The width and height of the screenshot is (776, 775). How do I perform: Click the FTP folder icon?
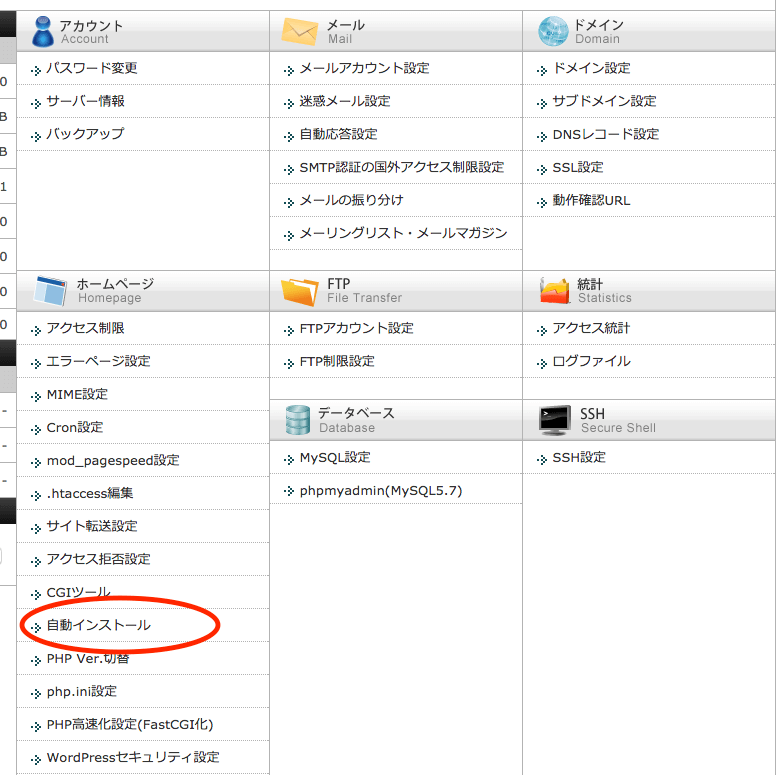coord(299,291)
